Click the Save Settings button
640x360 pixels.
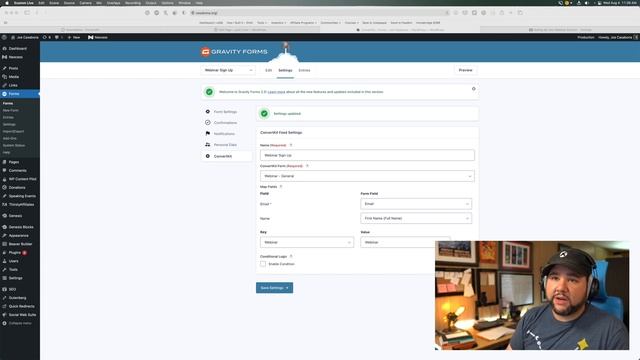[x=274, y=288]
